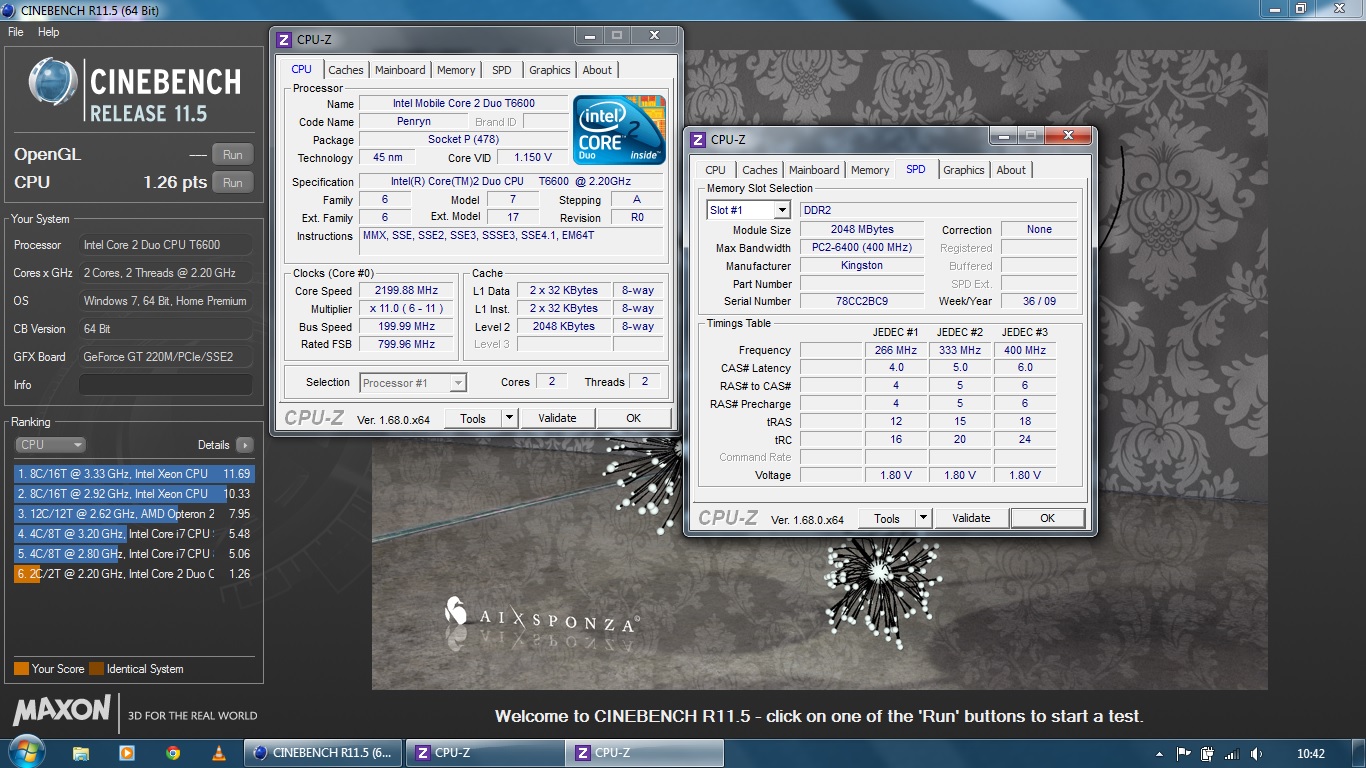Open the wireless network signal icon

click(1233, 754)
